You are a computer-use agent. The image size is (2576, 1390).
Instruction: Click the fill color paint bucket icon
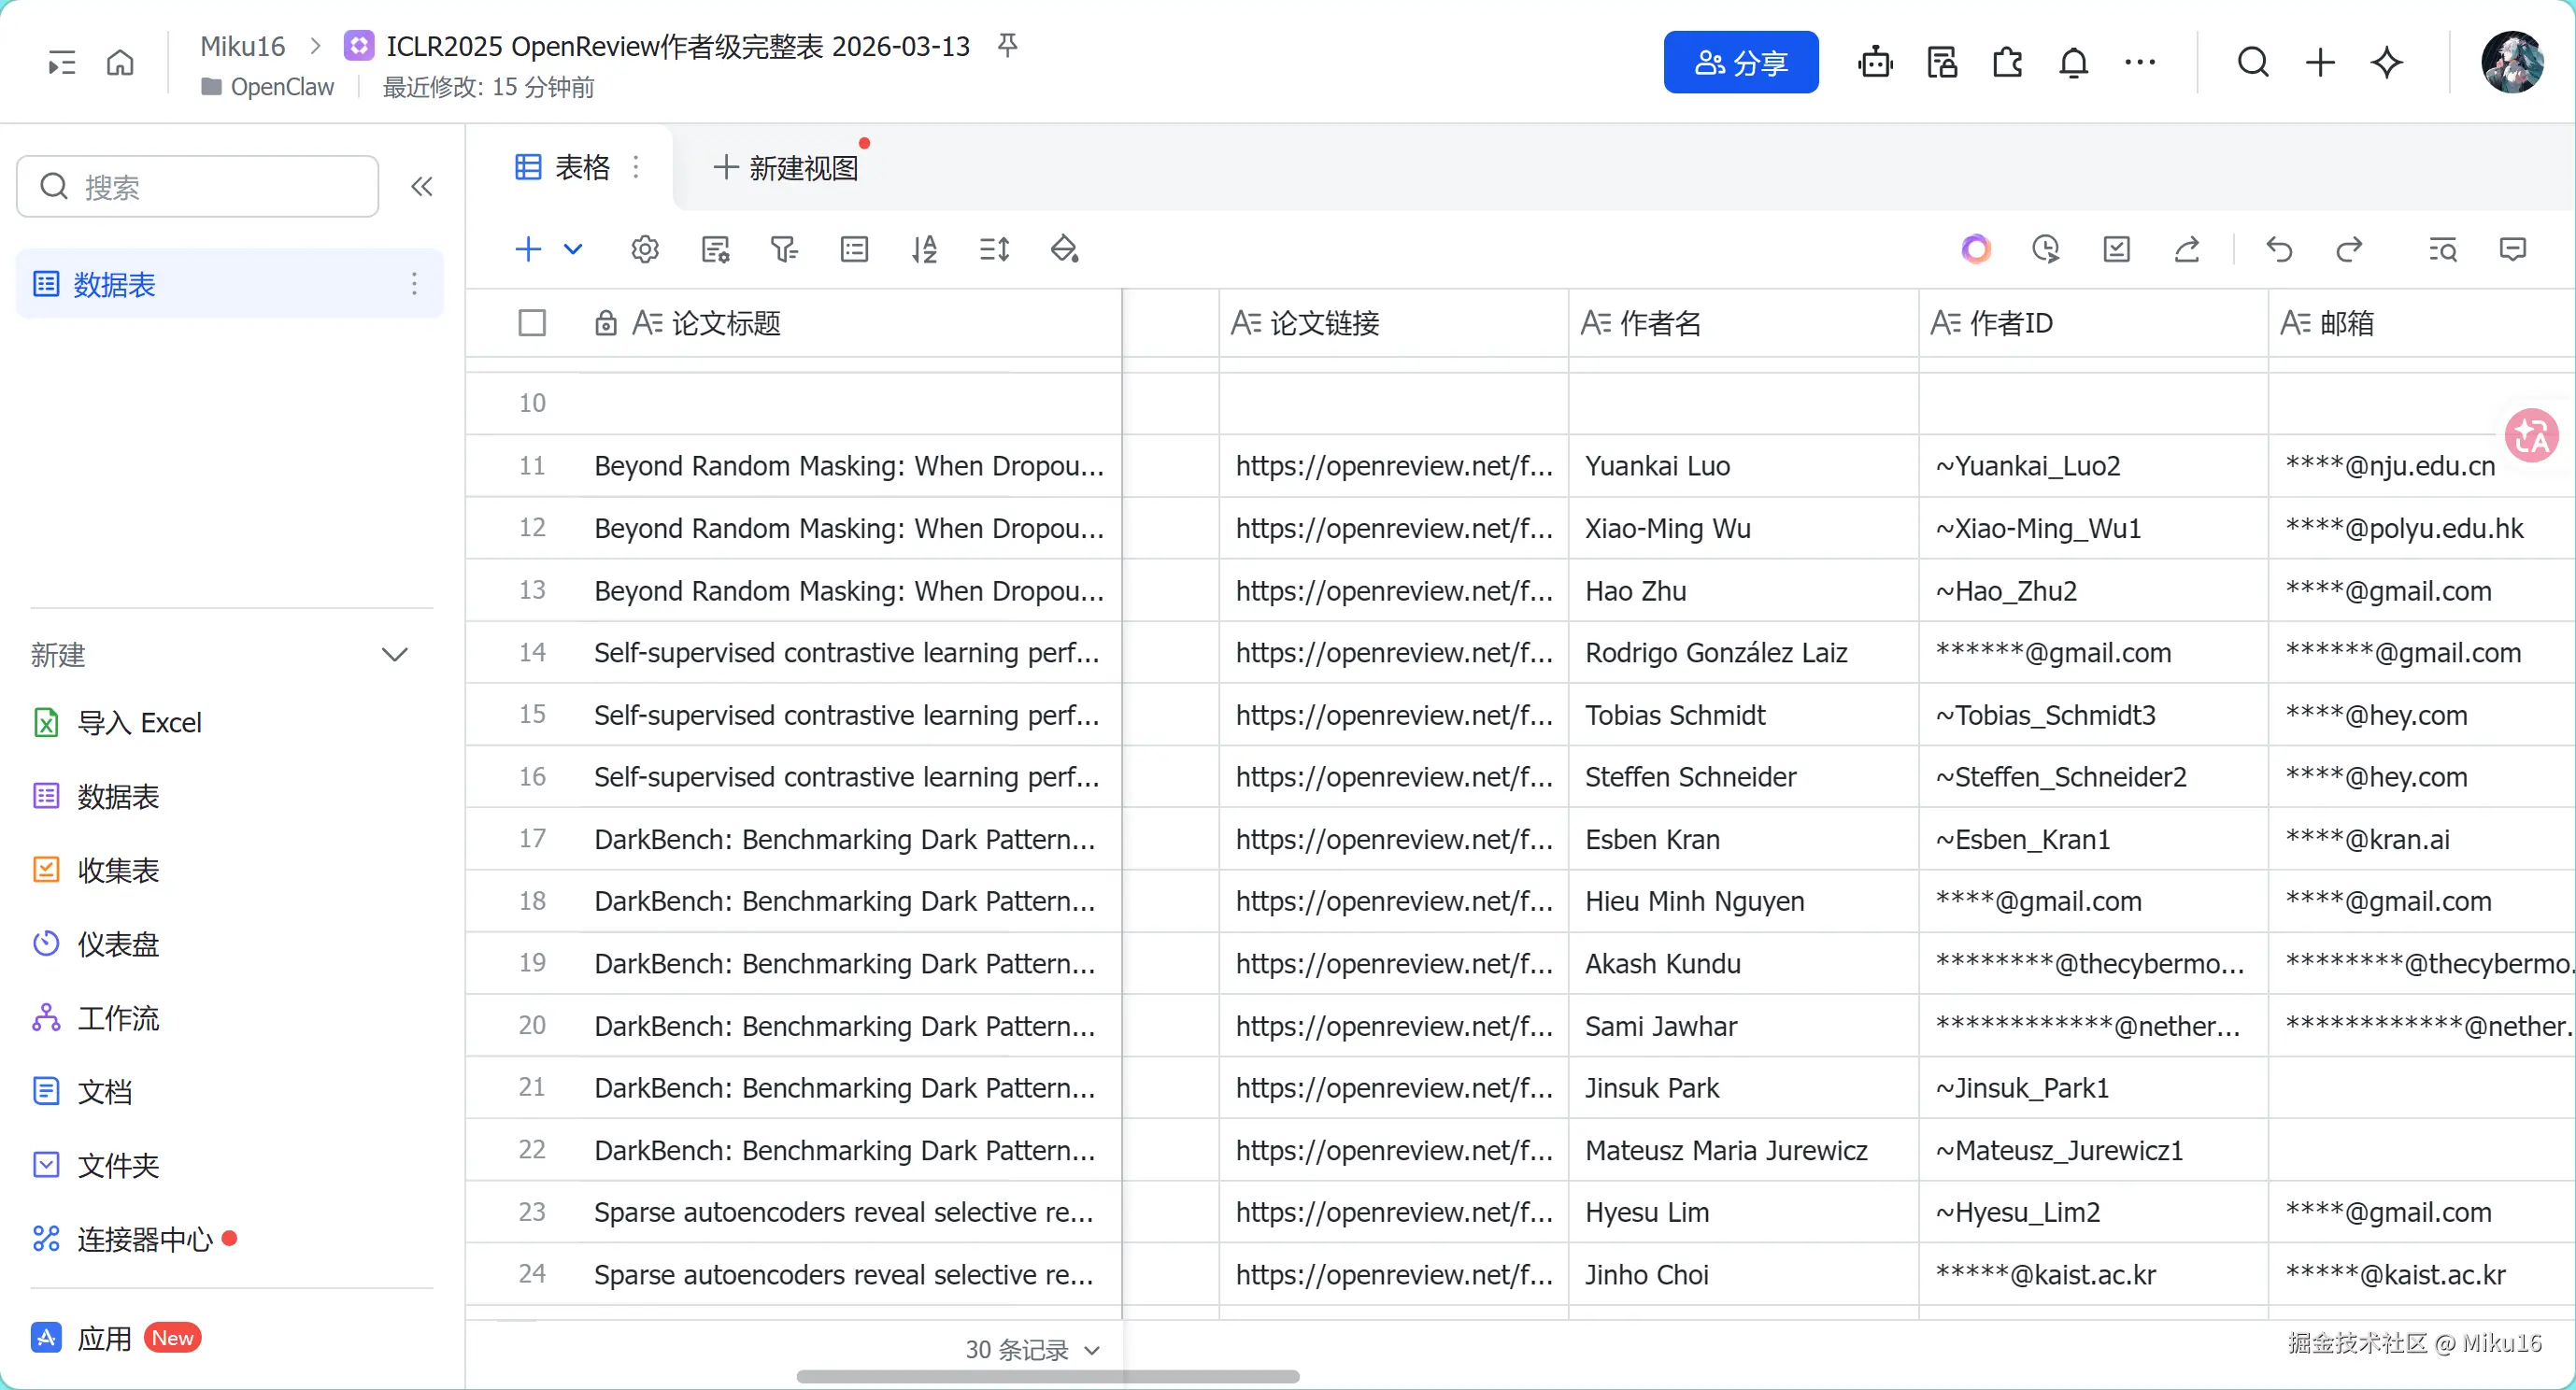1064,249
